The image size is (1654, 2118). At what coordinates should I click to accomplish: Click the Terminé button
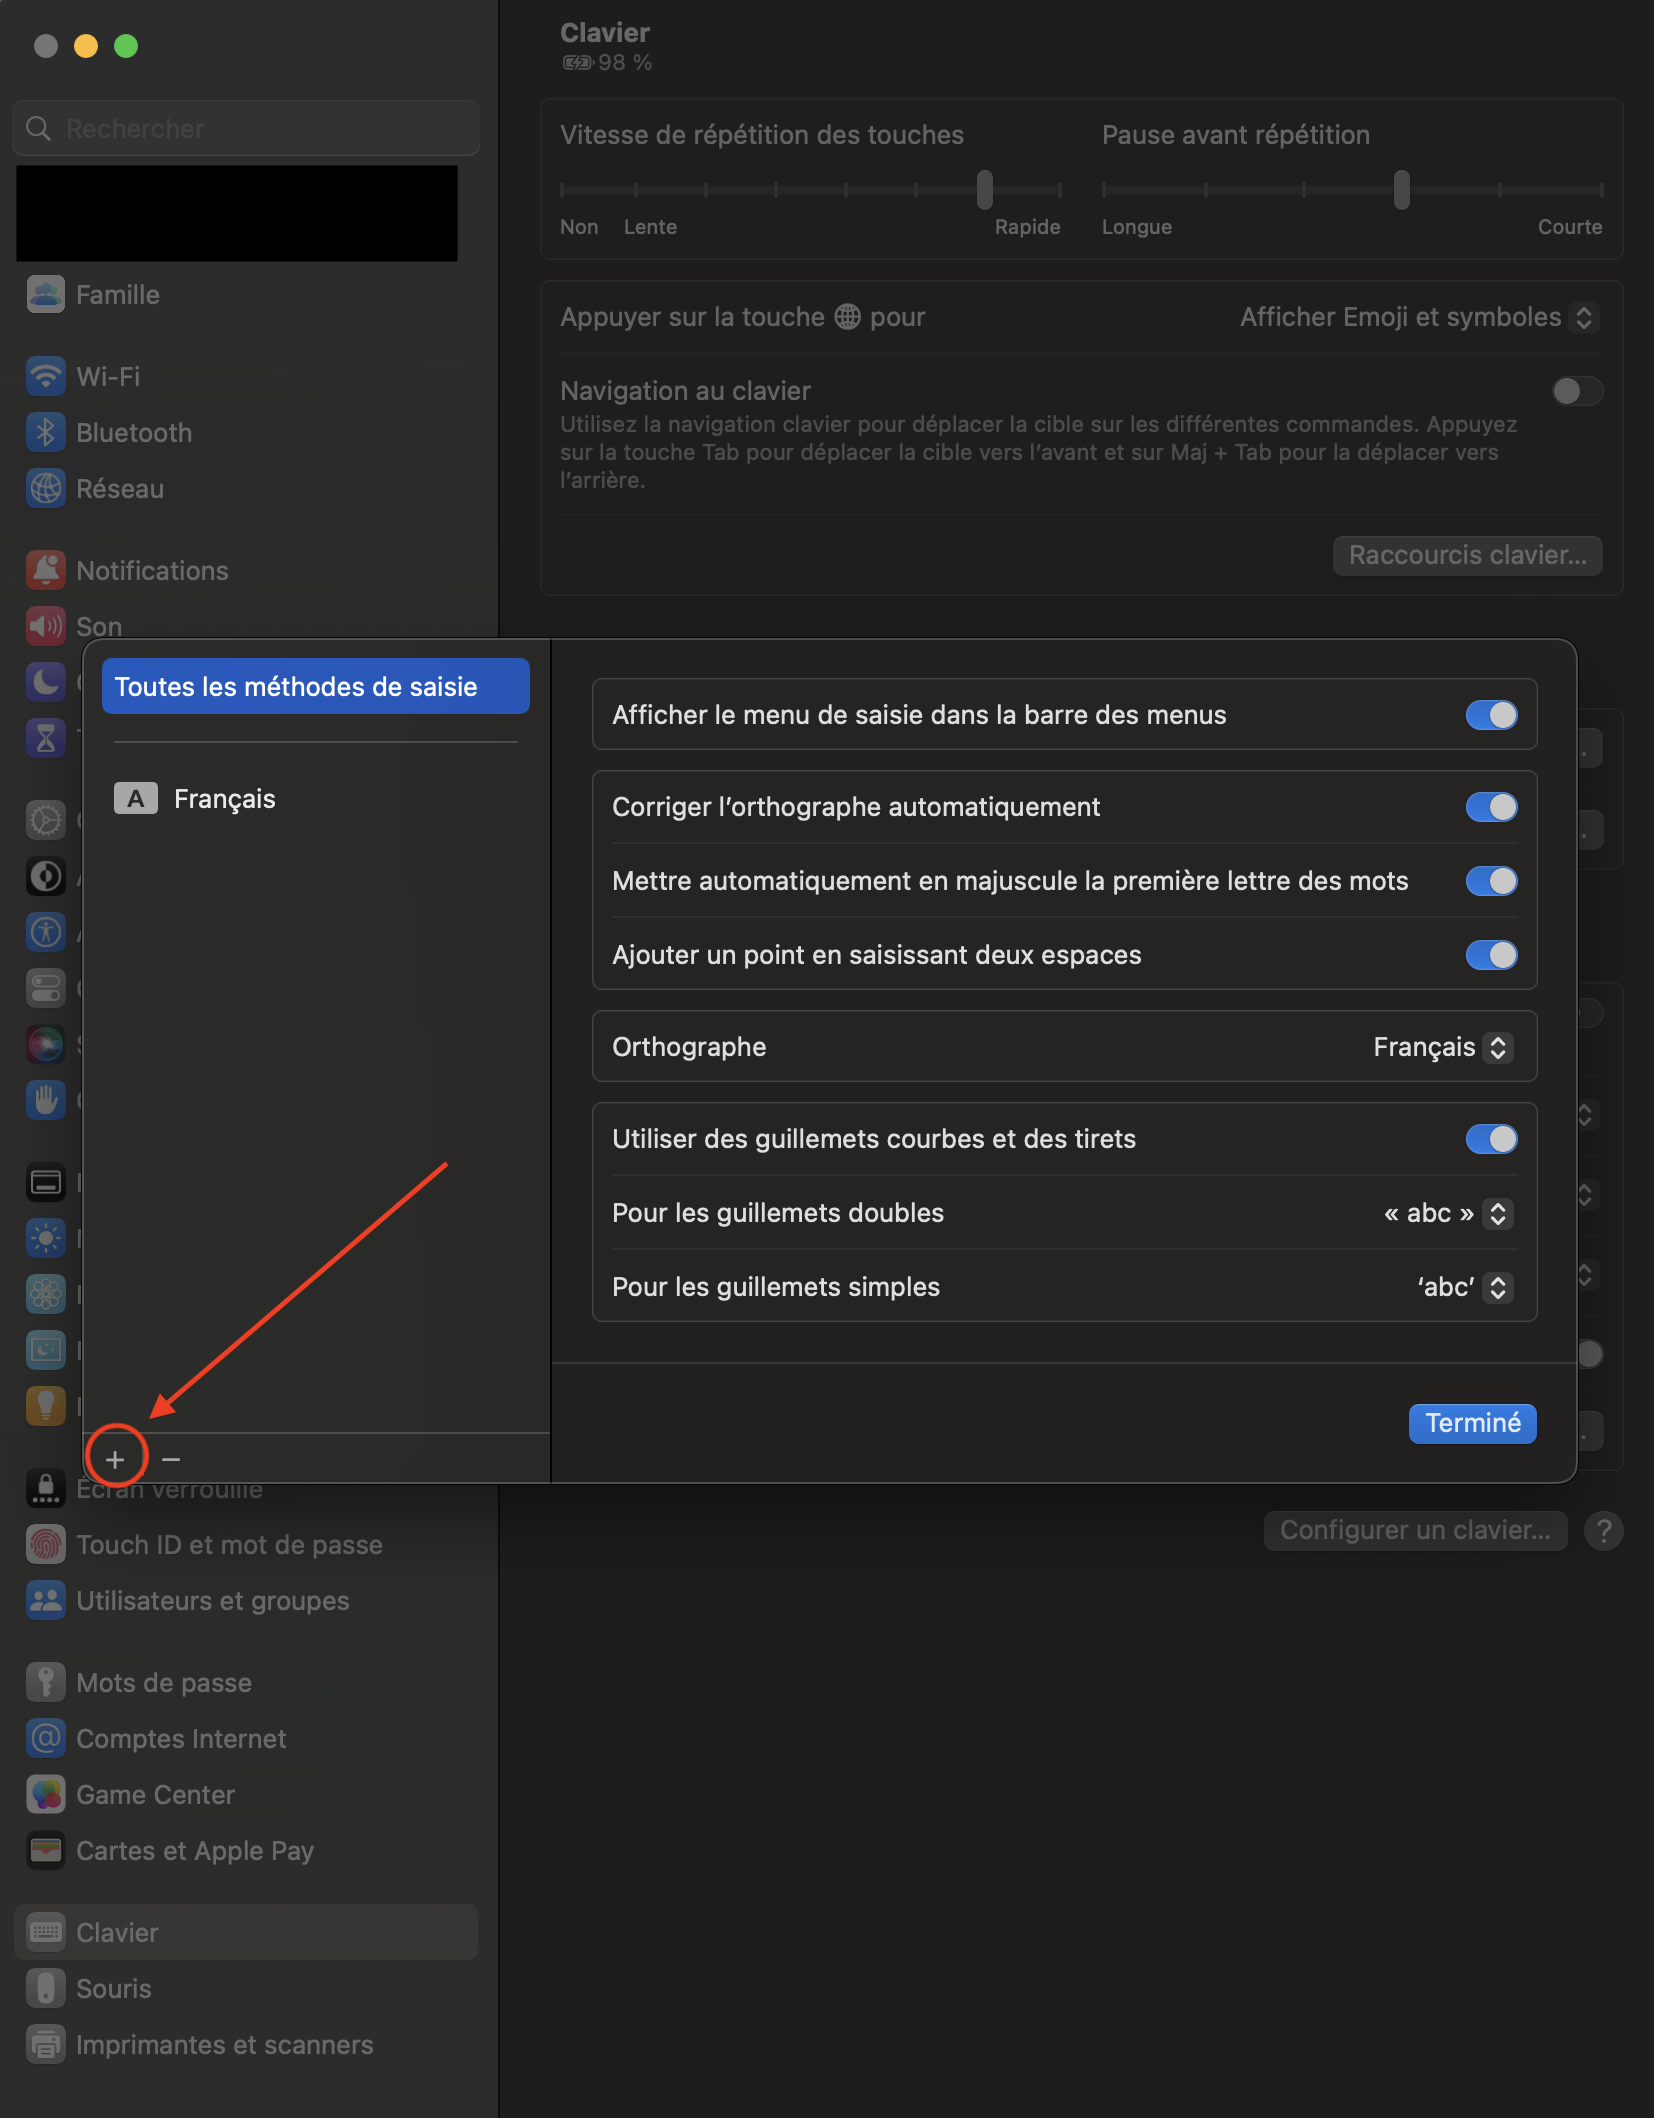coord(1472,1423)
